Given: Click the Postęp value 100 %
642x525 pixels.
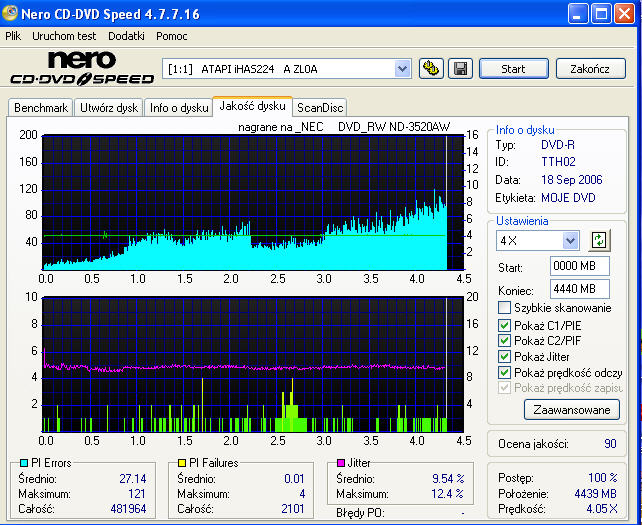Looking at the screenshot, I should pyautogui.click(x=603, y=477).
